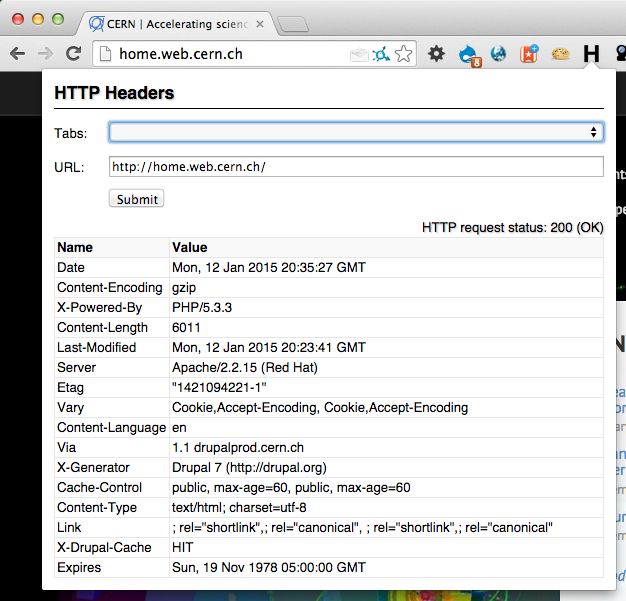This screenshot has height=601, width=626.
Task: Bookmark the page with the star icon
Action: [404, 54]
